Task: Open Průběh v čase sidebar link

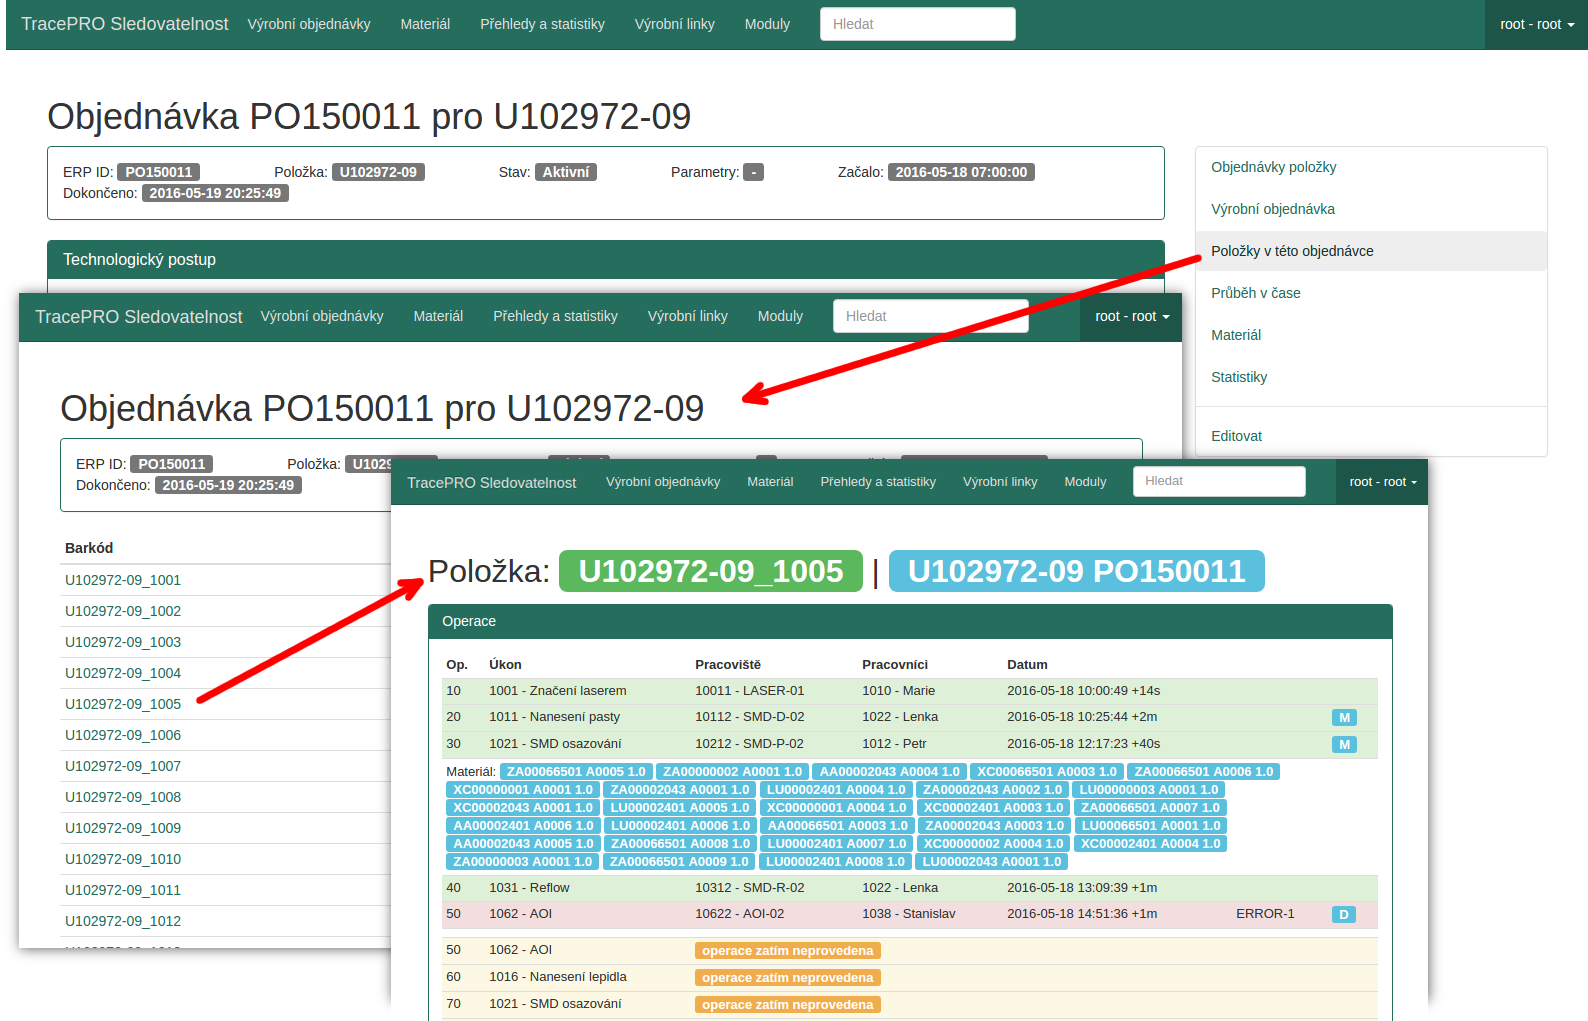Action: click(x=1371, y=293)
